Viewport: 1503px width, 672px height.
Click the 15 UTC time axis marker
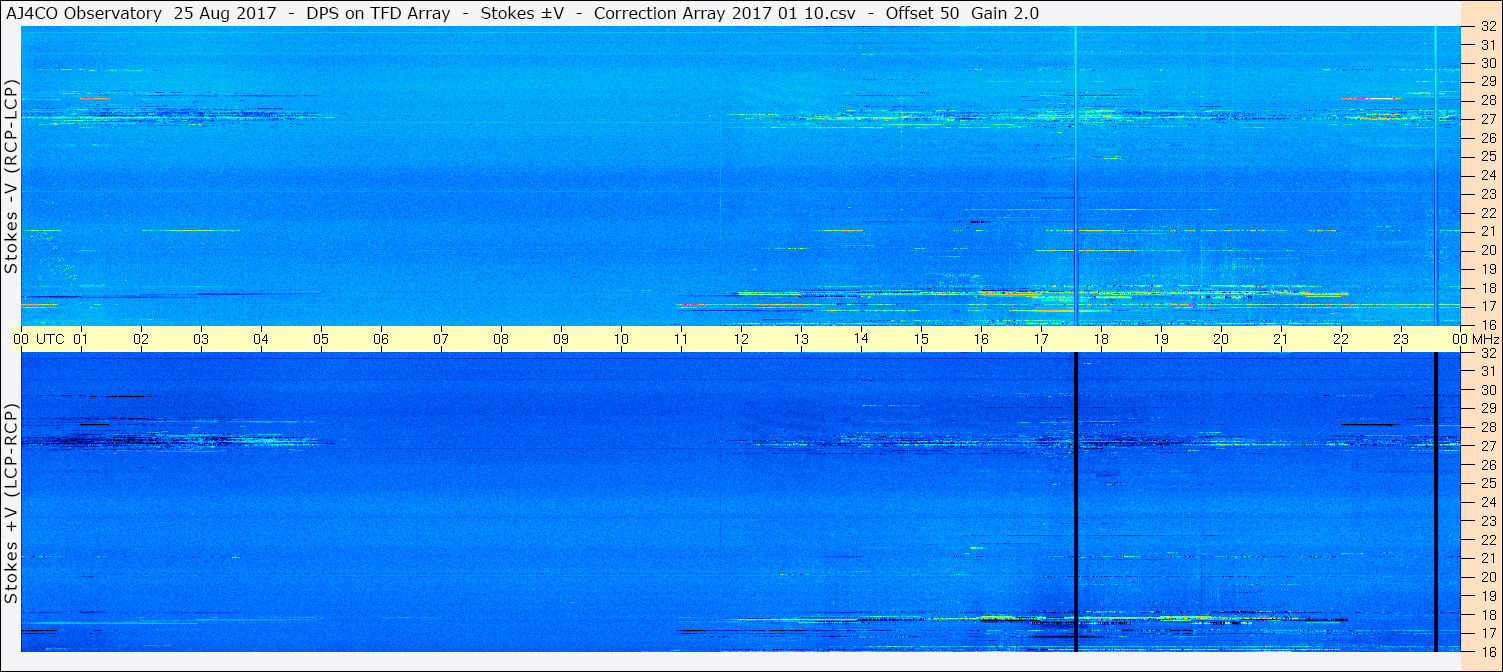click(x=921, y=340)
